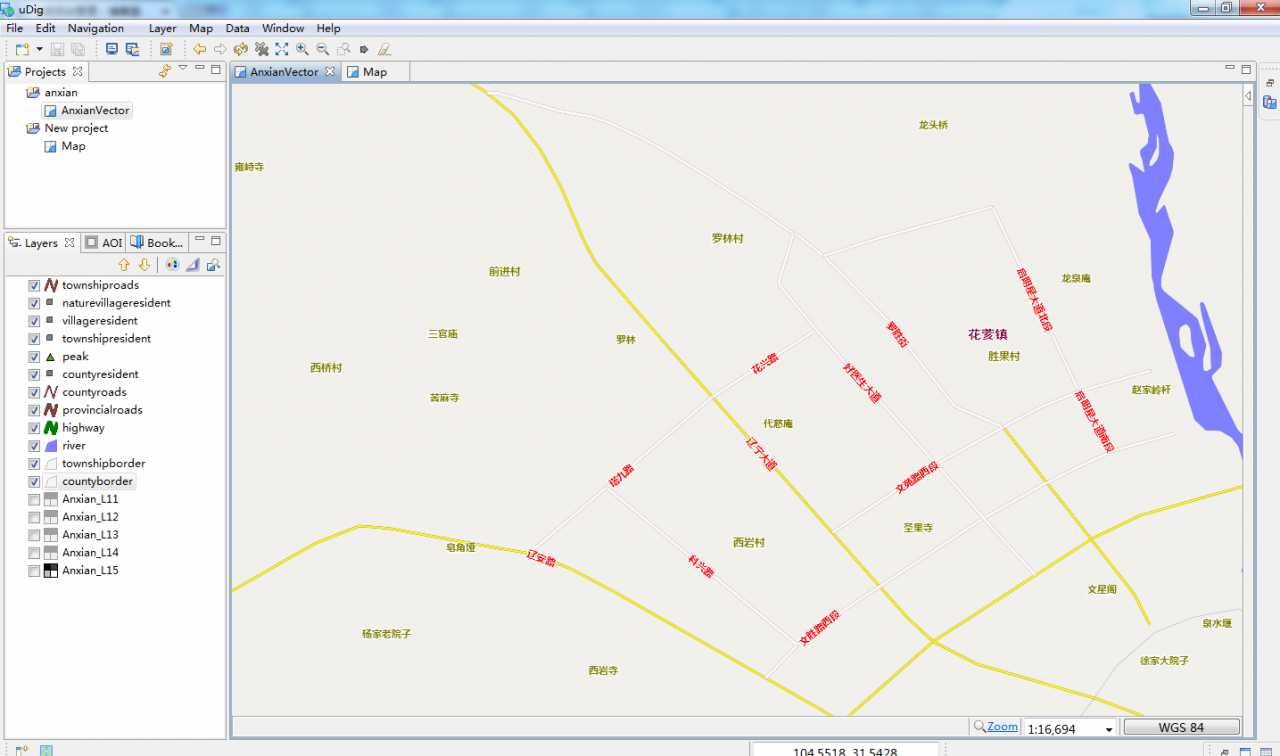Viewport: 1280px width, 756px height.
Task: Move layer up with yellow arrow
Action: point(124,265)
